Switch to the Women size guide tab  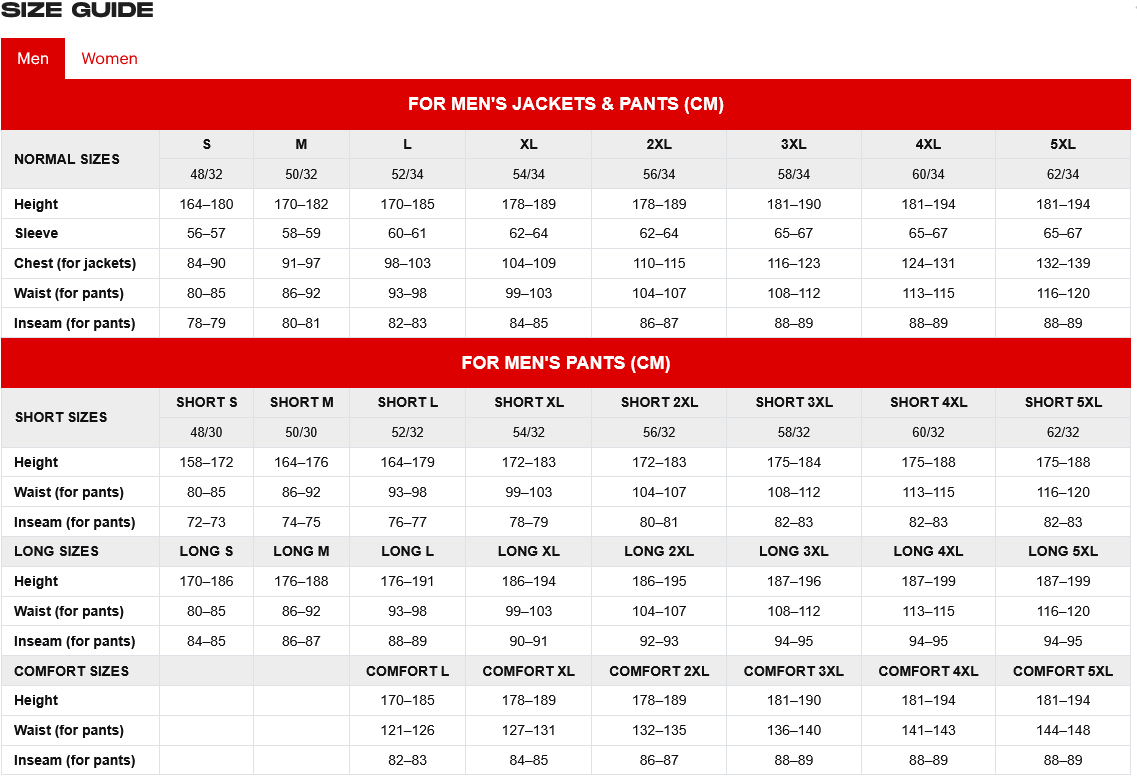[109, 58]
